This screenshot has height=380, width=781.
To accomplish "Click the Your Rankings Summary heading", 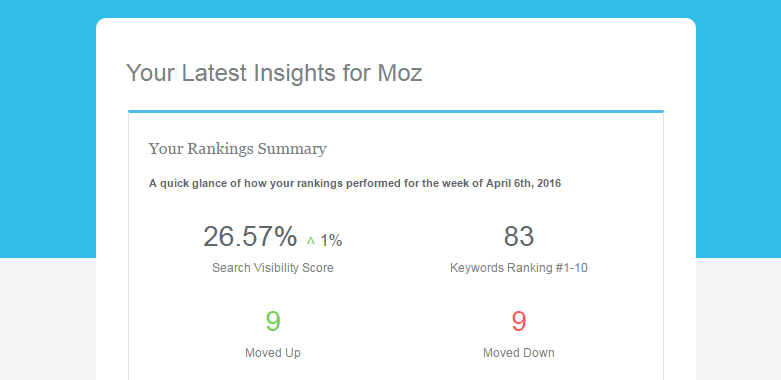I will point(238,149).
